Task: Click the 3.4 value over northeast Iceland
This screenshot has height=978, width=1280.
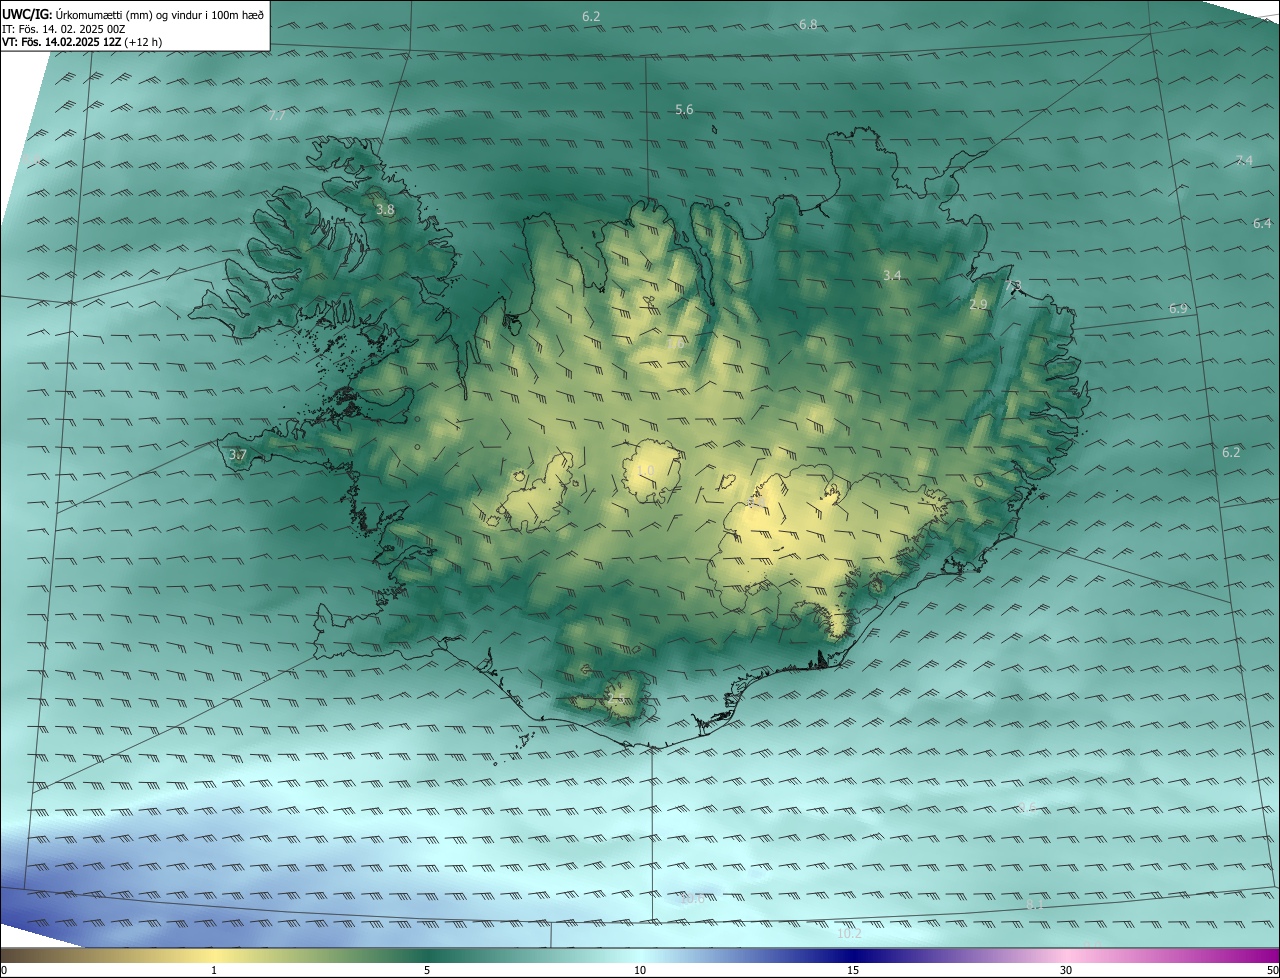Action: [x=893, y=275]
